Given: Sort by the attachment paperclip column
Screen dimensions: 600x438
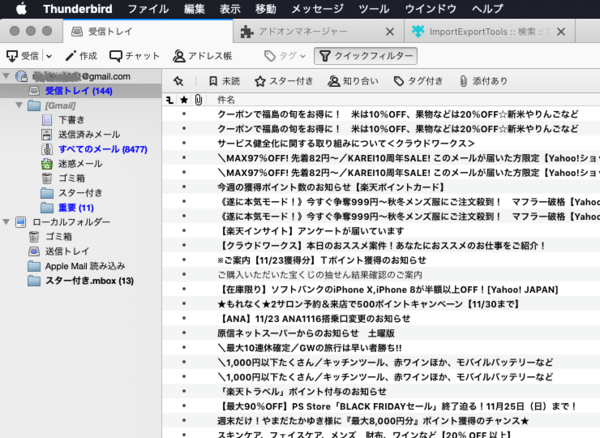Looking at the screenshot, I should (197, 100).
